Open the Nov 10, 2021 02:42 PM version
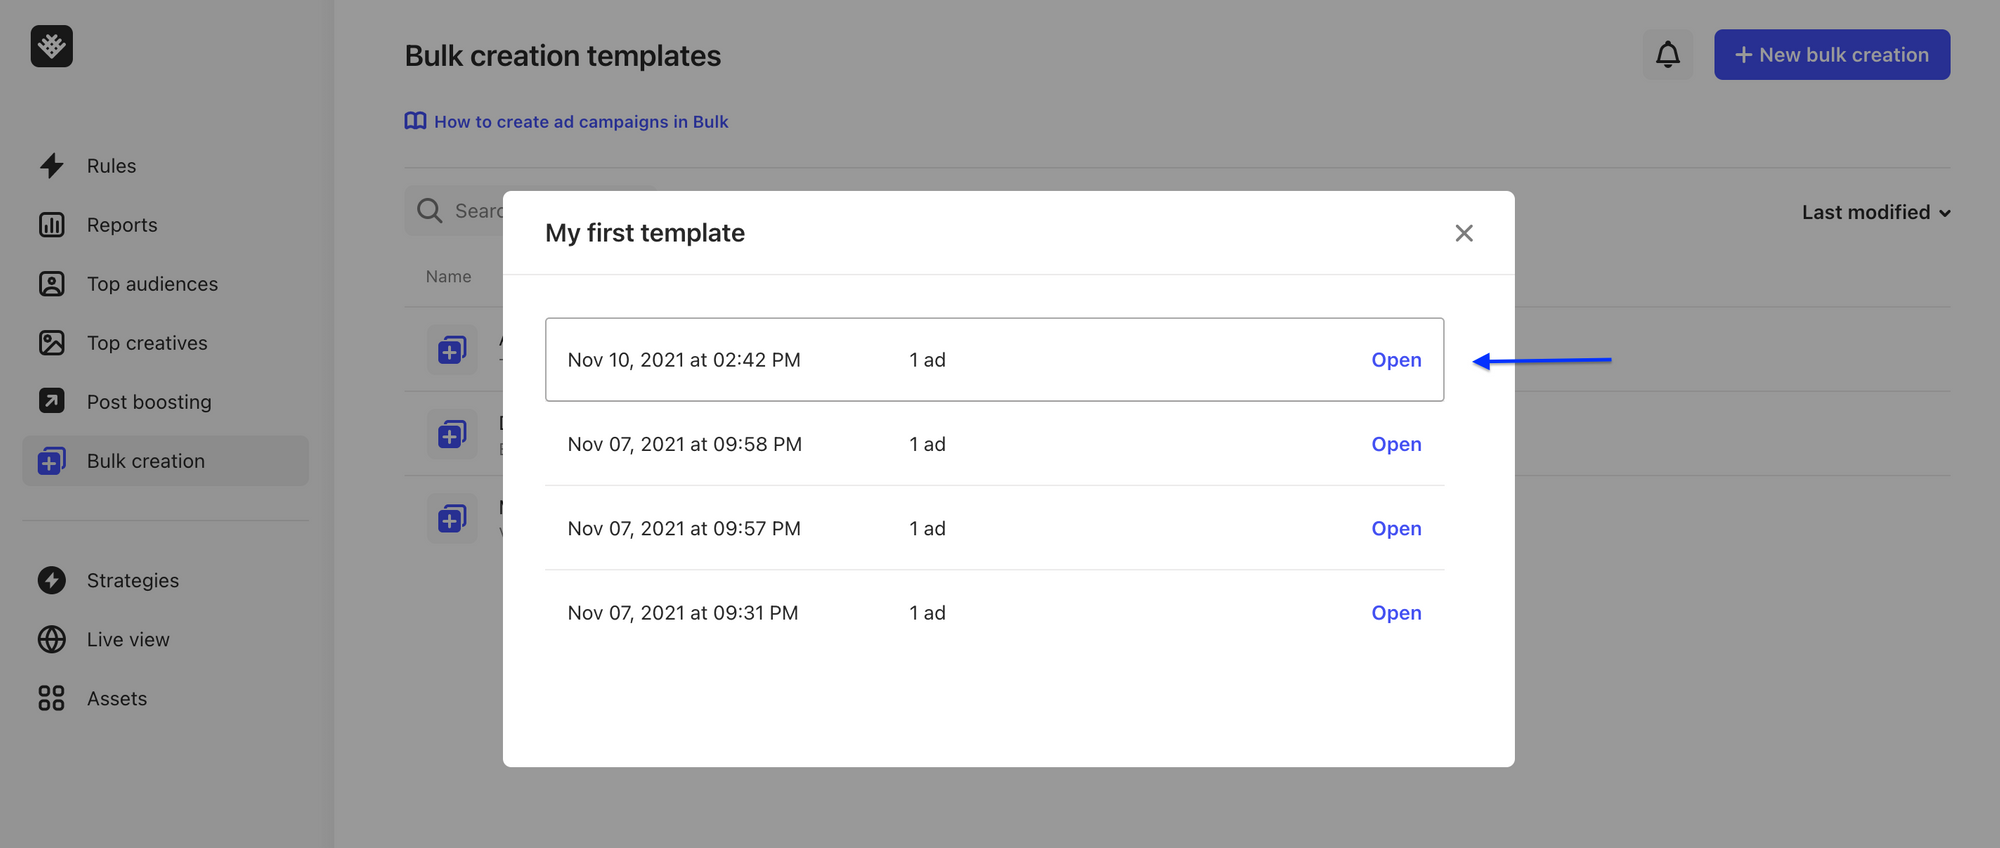This screenshot has width=2000, height=848. [x=1396, y=360]
